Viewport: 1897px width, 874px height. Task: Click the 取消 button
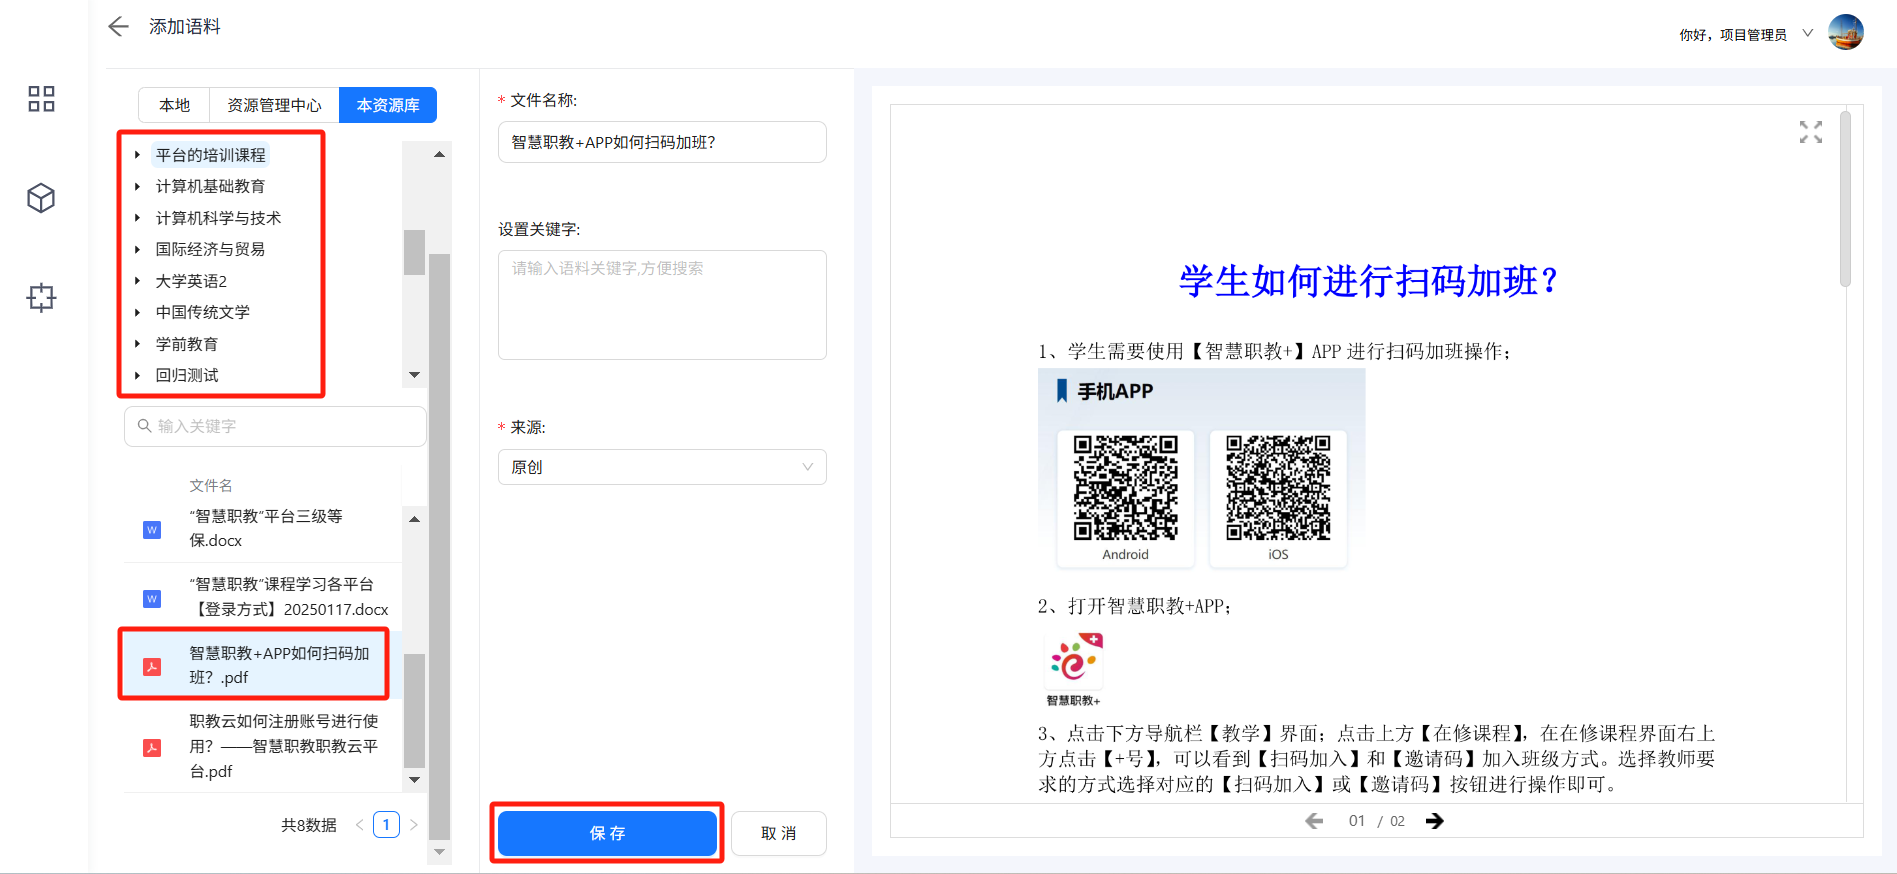778,833
